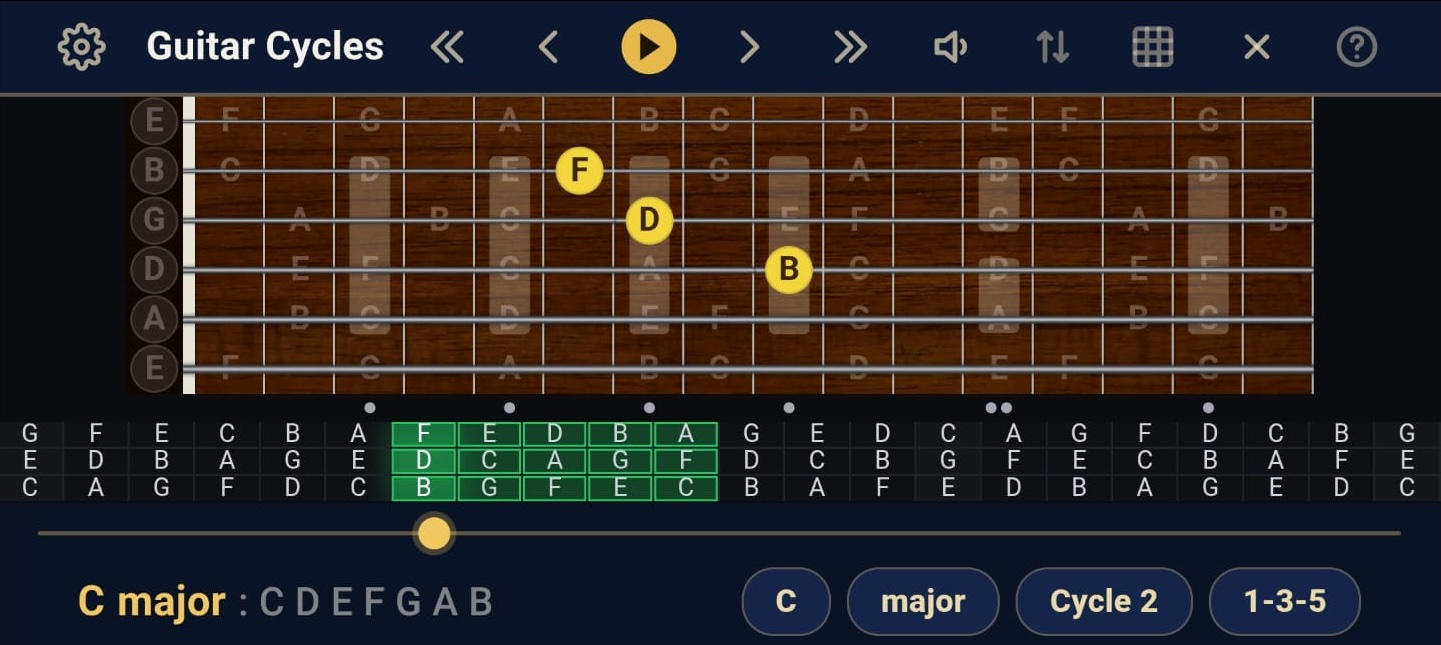Select highlighted chord column F D B
Screen dimensions: 1441x645
click(424, 461)
